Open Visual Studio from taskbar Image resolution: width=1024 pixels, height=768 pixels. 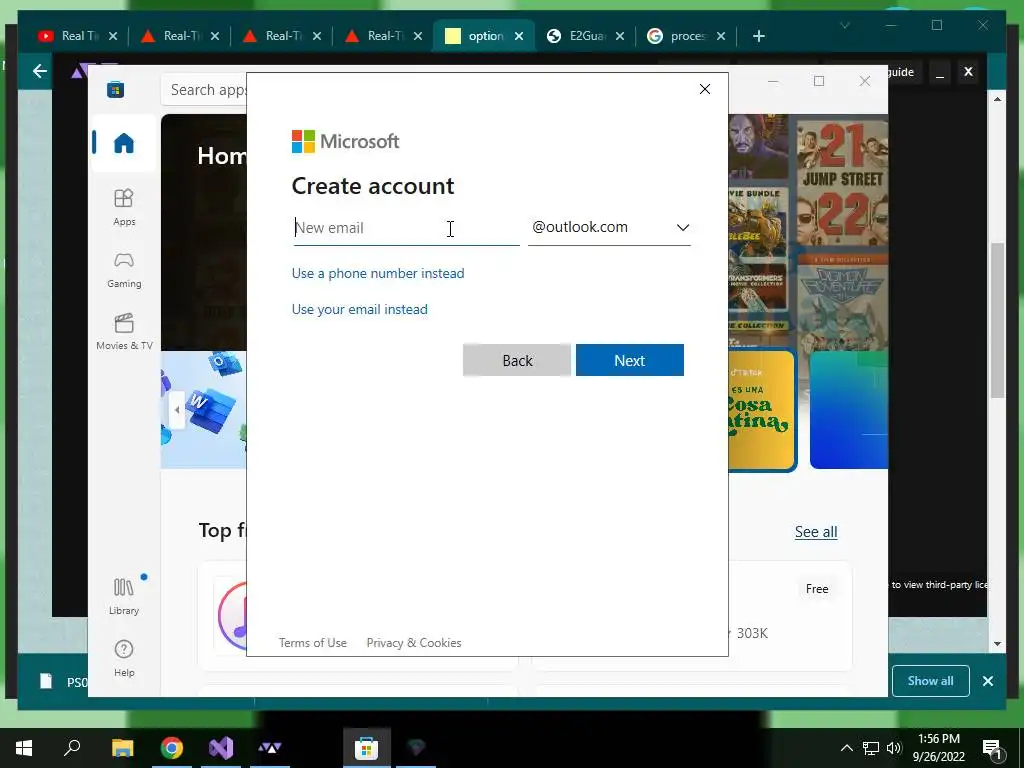(x=221, y=748)
